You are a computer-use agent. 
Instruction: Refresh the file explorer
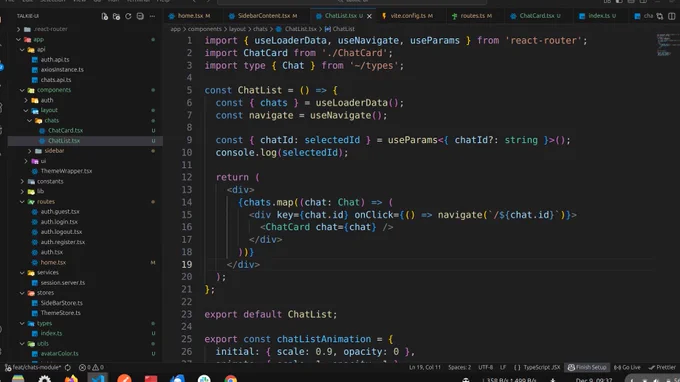tap(128, 16)
